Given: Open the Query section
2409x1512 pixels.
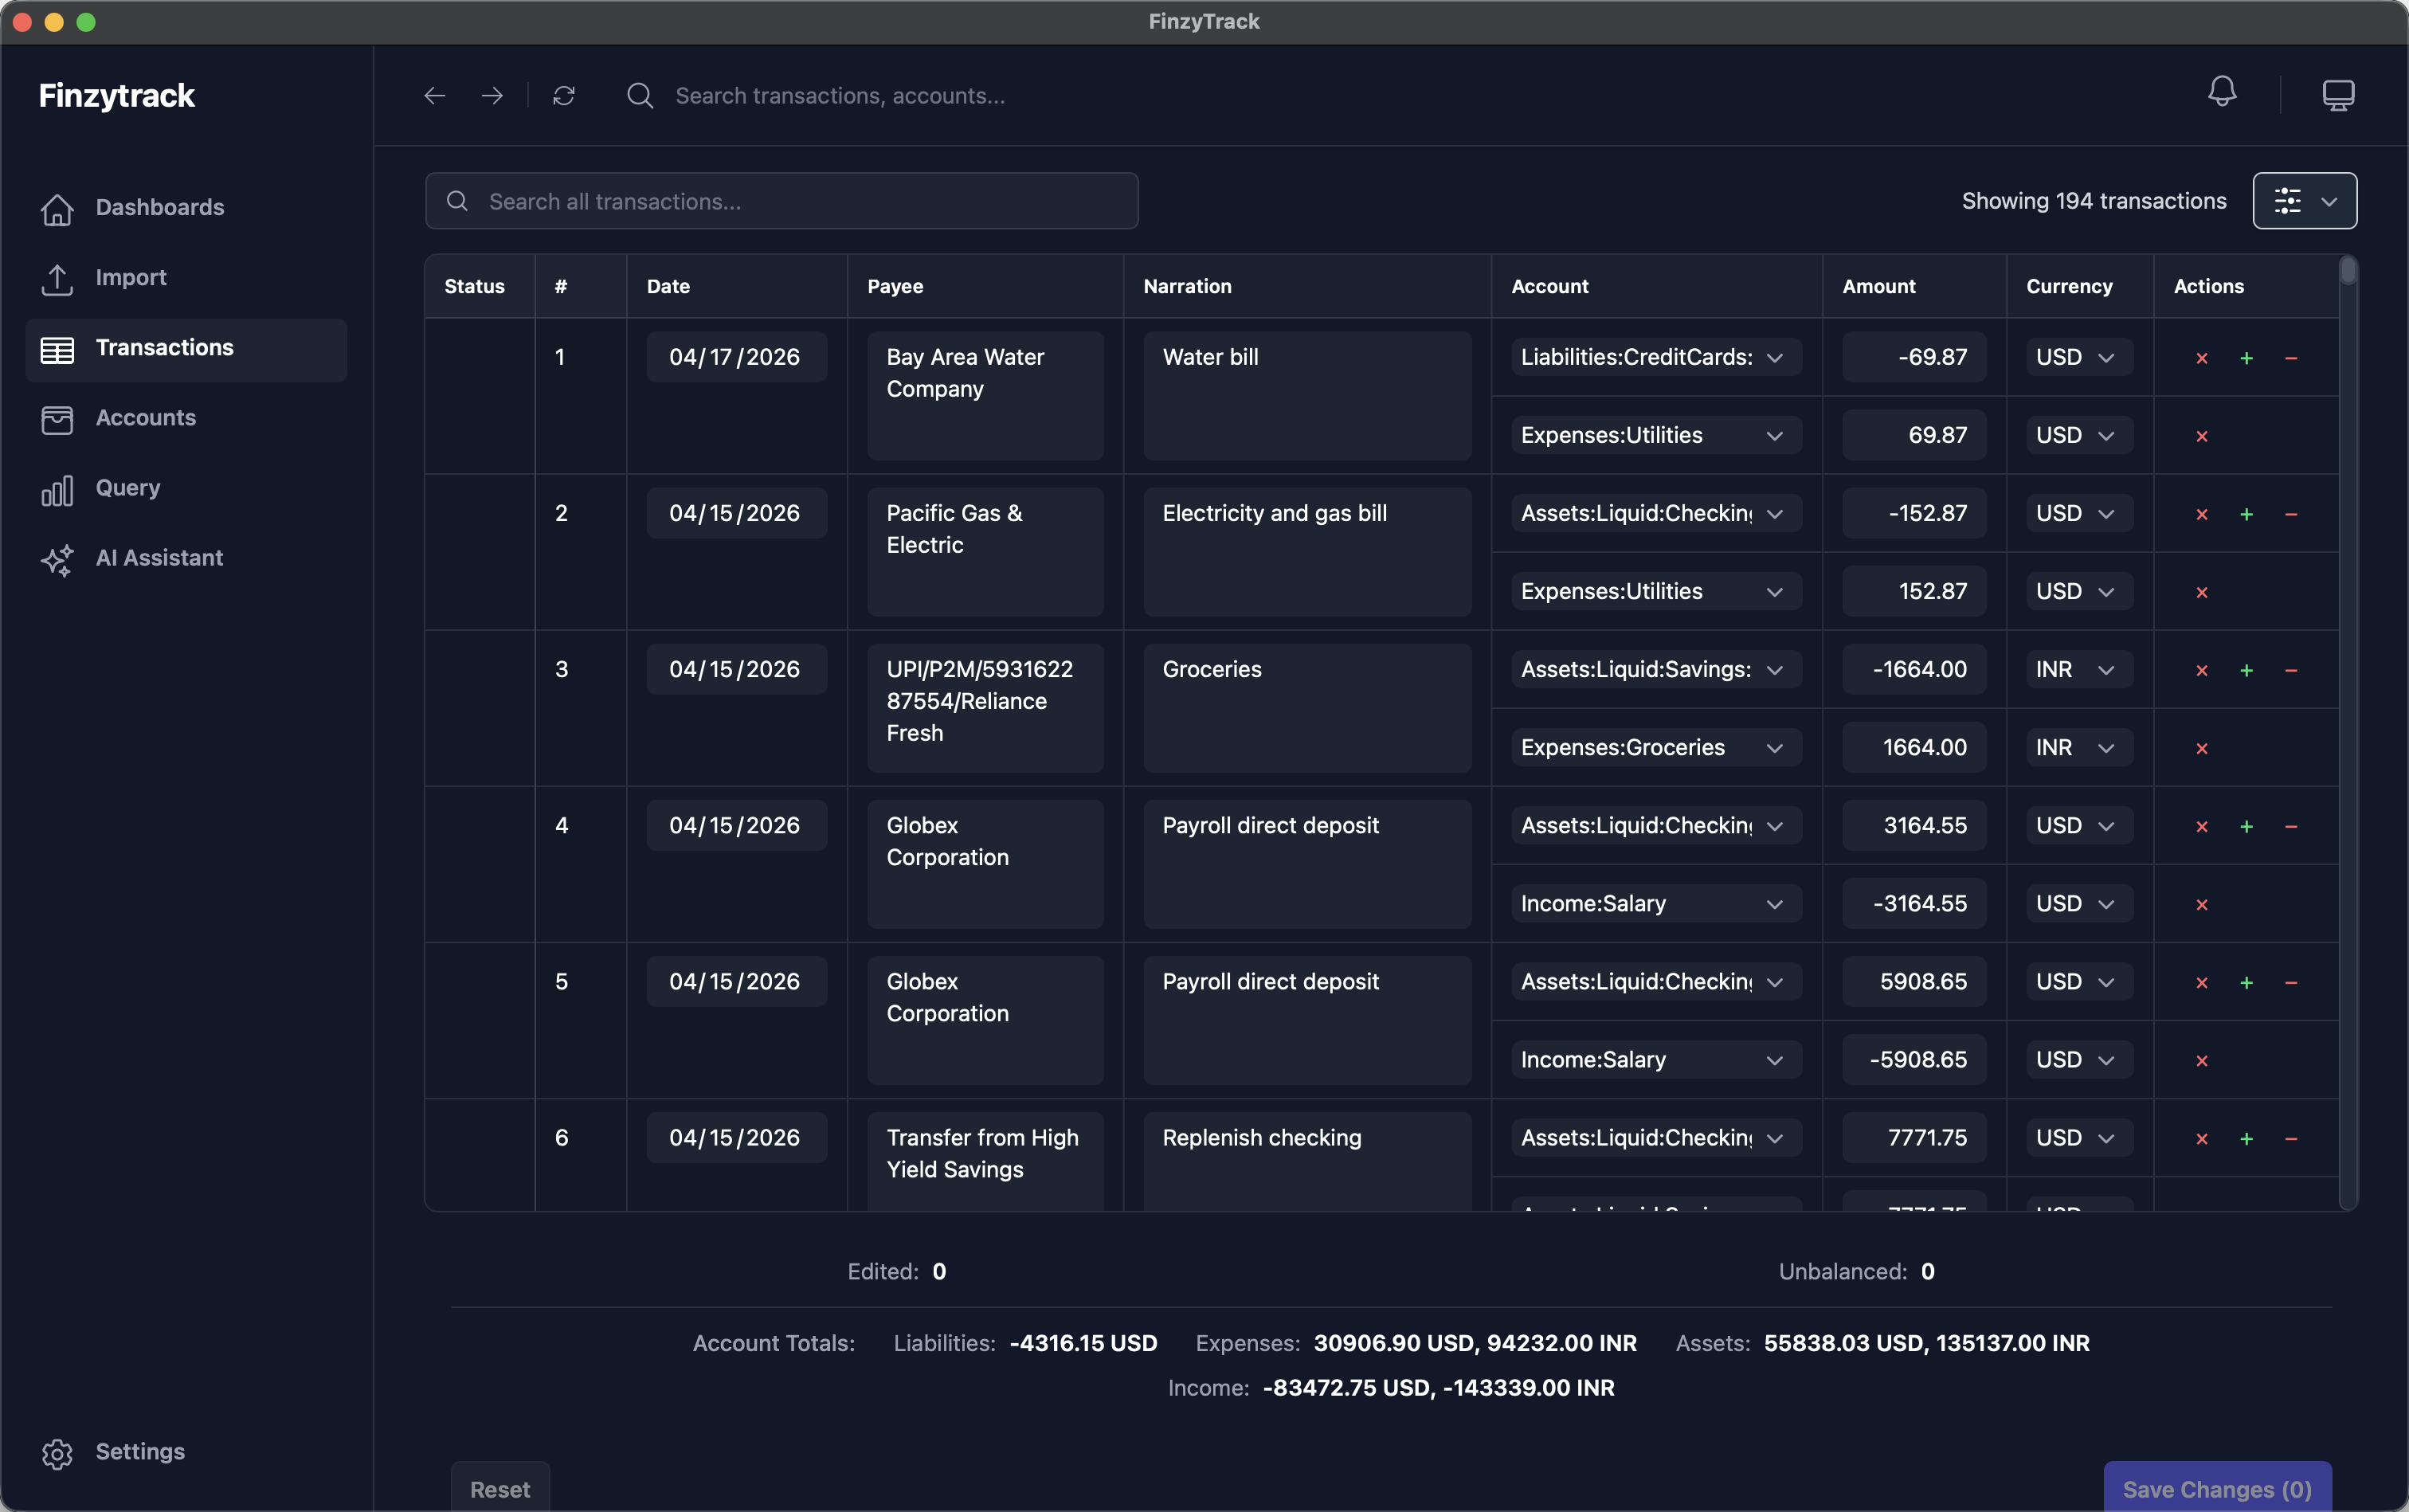Looking at the screenshot, I should pos(186,488).
